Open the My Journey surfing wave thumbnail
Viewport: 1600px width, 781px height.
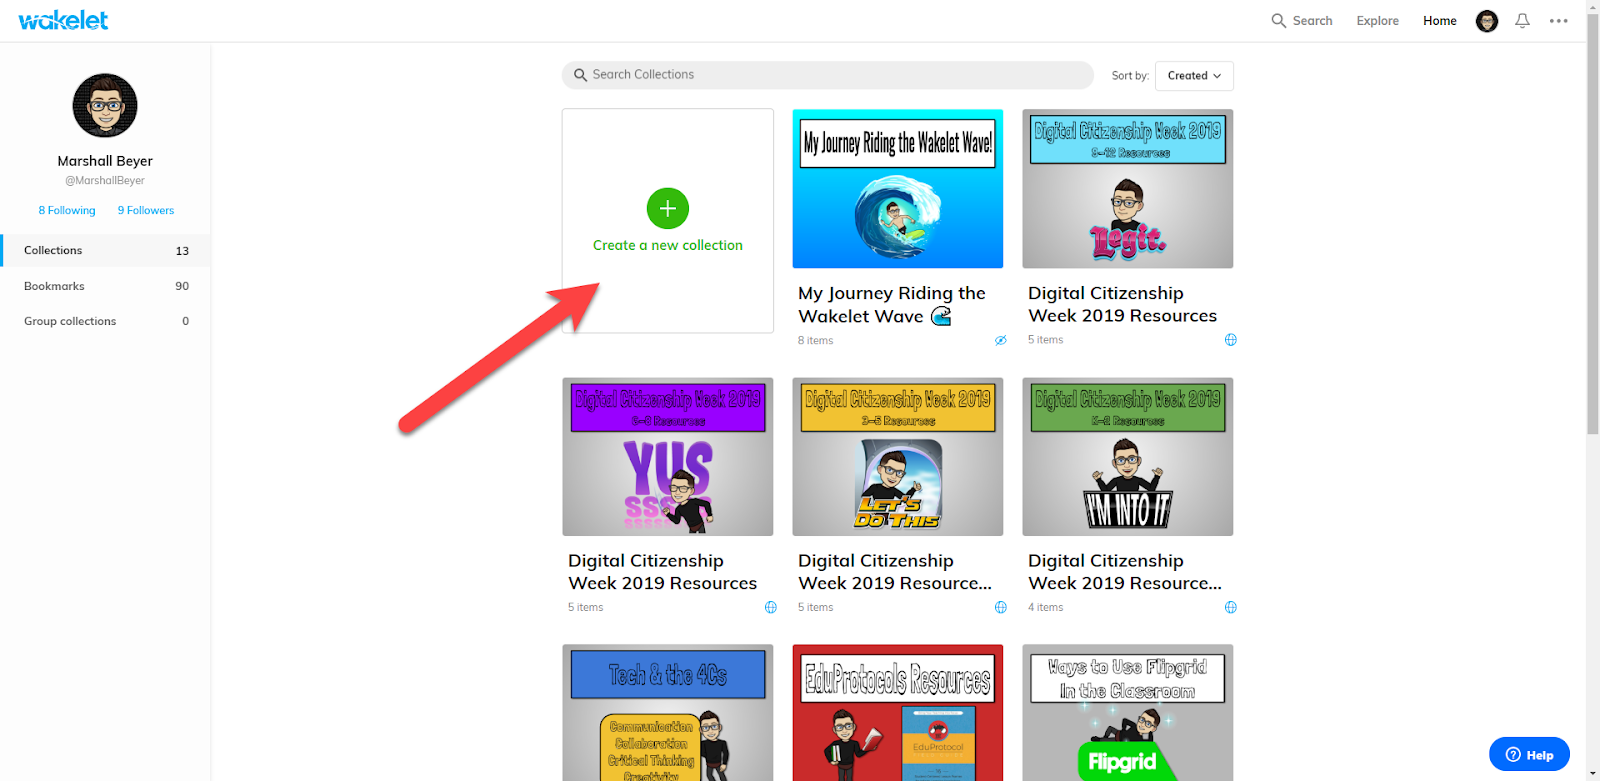(x=898, y=189)
